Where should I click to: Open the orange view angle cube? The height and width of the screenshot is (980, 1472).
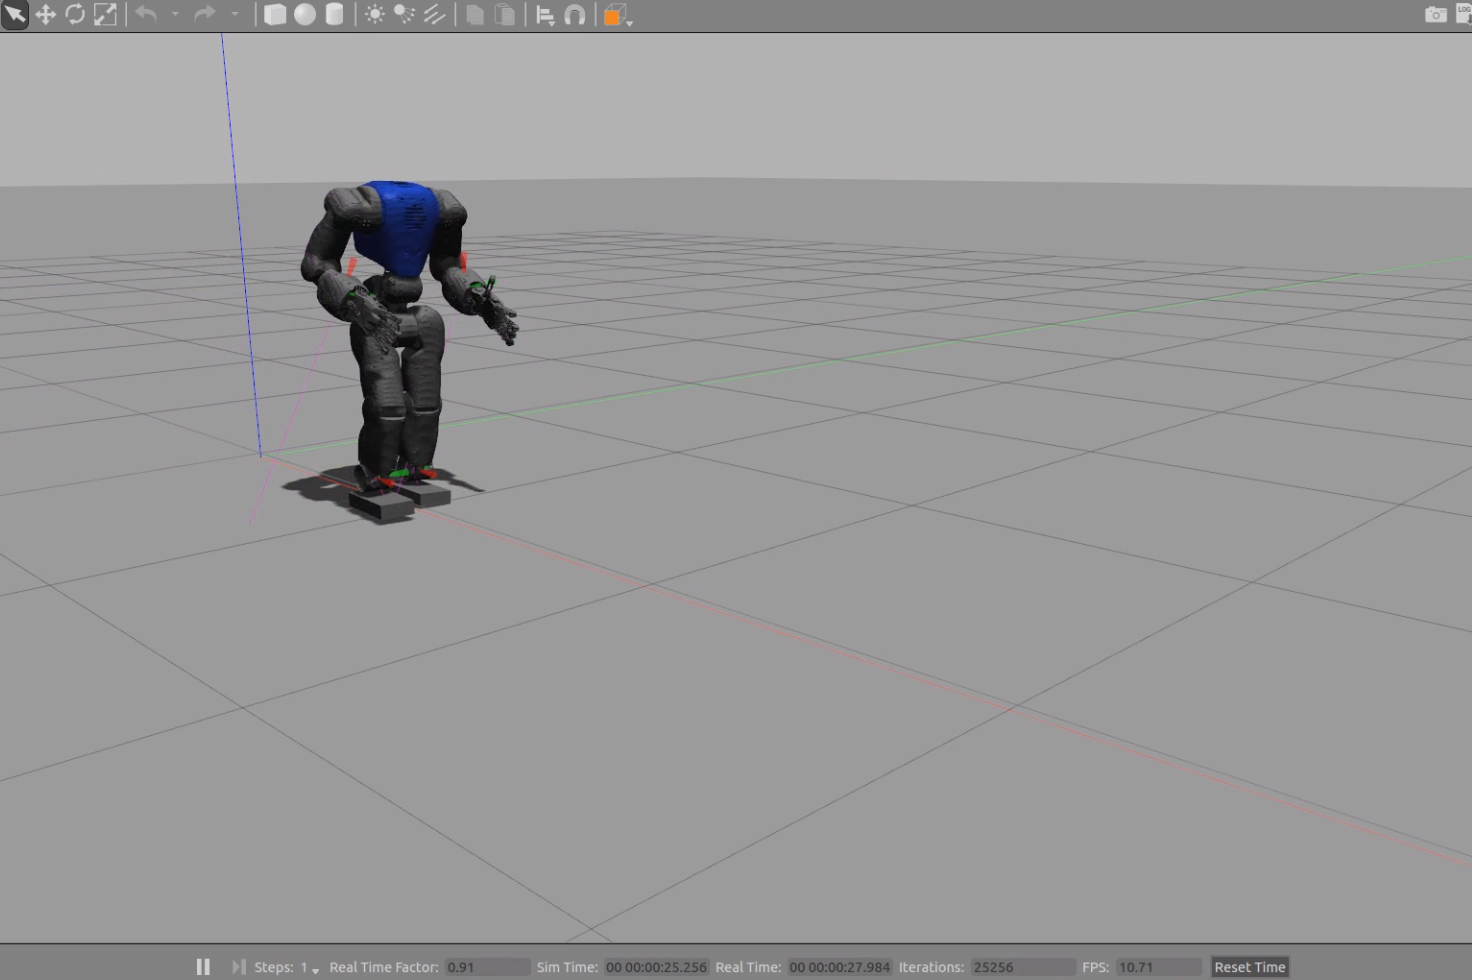pos(614,15)
